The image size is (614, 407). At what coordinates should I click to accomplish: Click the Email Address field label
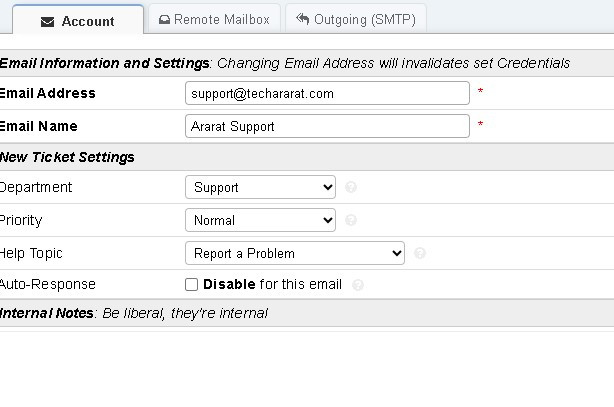coord(48,93)
